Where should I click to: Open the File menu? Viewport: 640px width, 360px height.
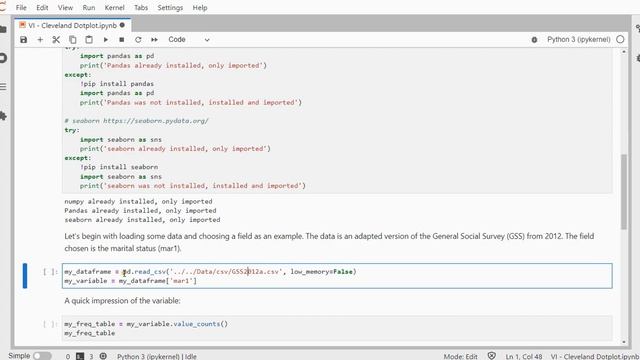pos(21,8)
